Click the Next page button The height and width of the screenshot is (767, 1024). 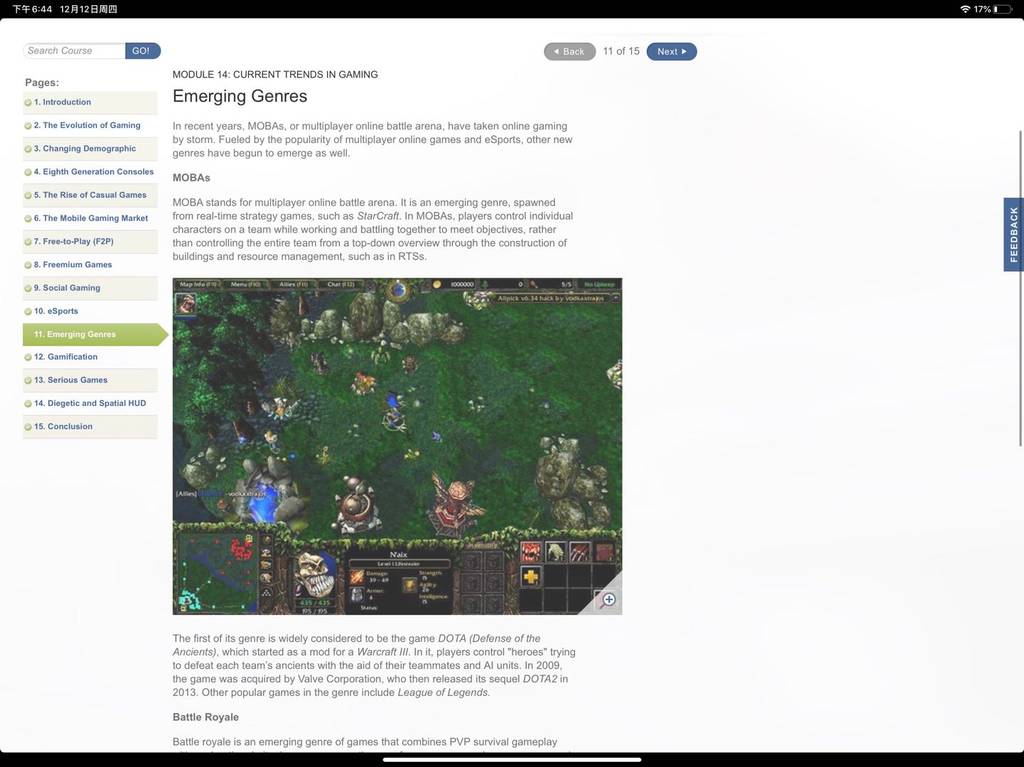click(x=671, y=52)
